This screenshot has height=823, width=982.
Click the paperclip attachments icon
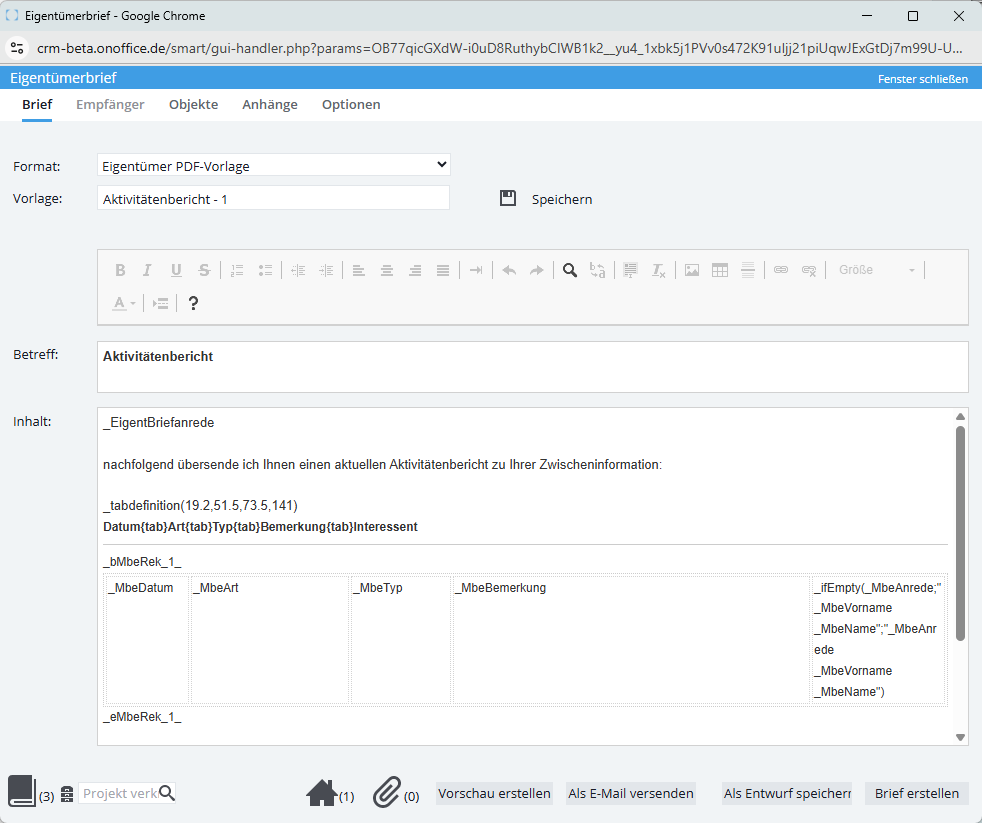(x=387, y=792)
